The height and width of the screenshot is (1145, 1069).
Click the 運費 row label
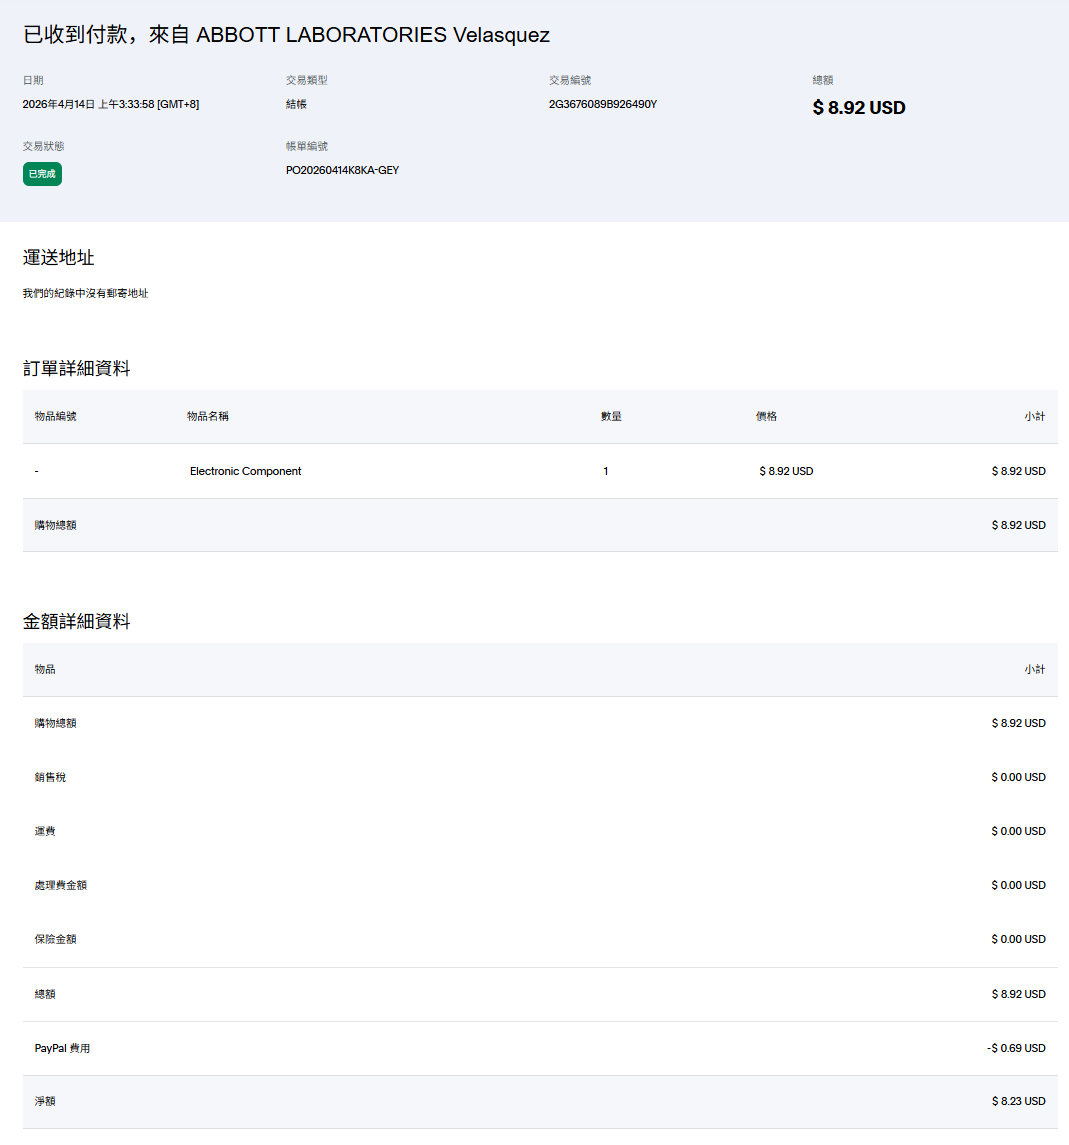click(45, 831)
